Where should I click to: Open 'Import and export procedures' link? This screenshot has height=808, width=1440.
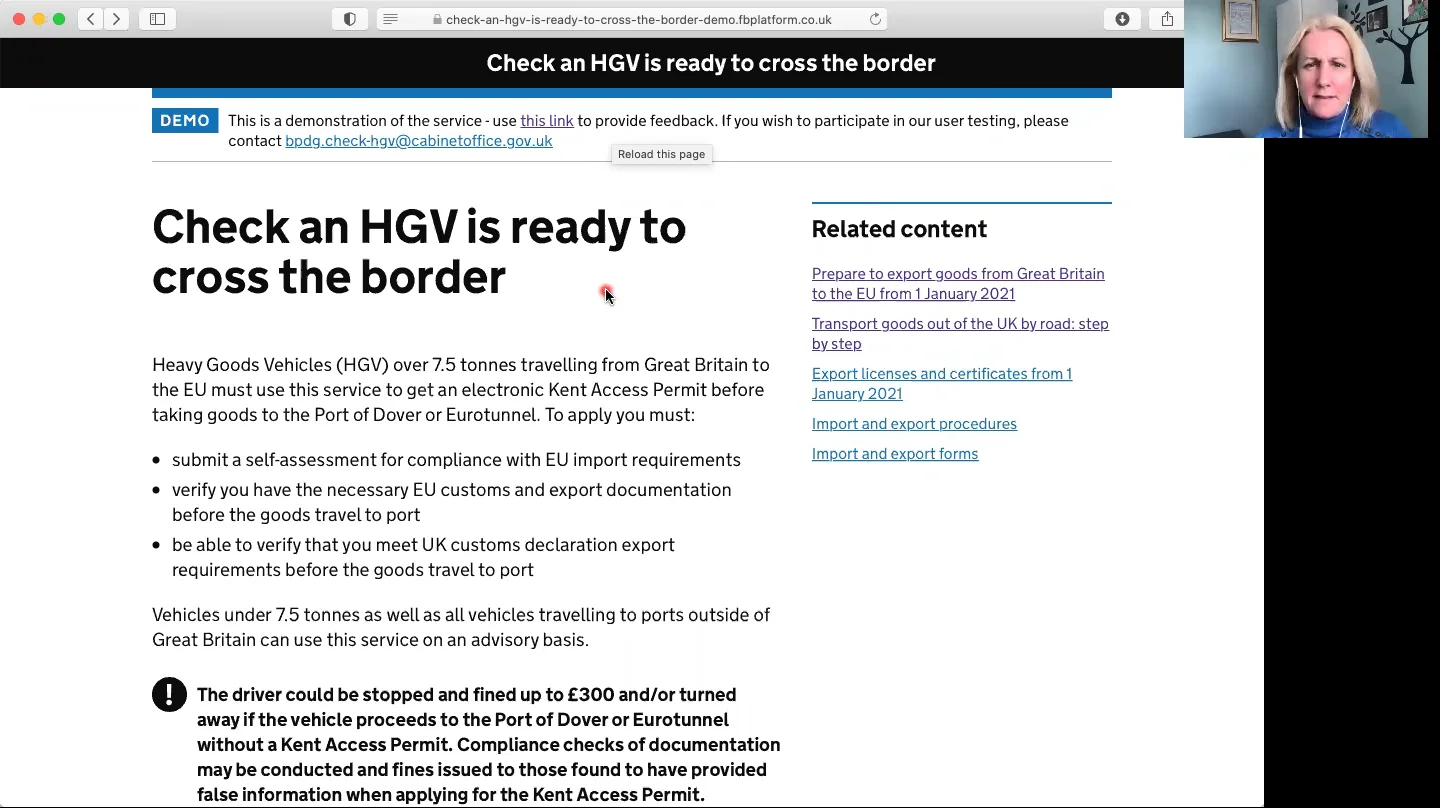tap(914, 424)
